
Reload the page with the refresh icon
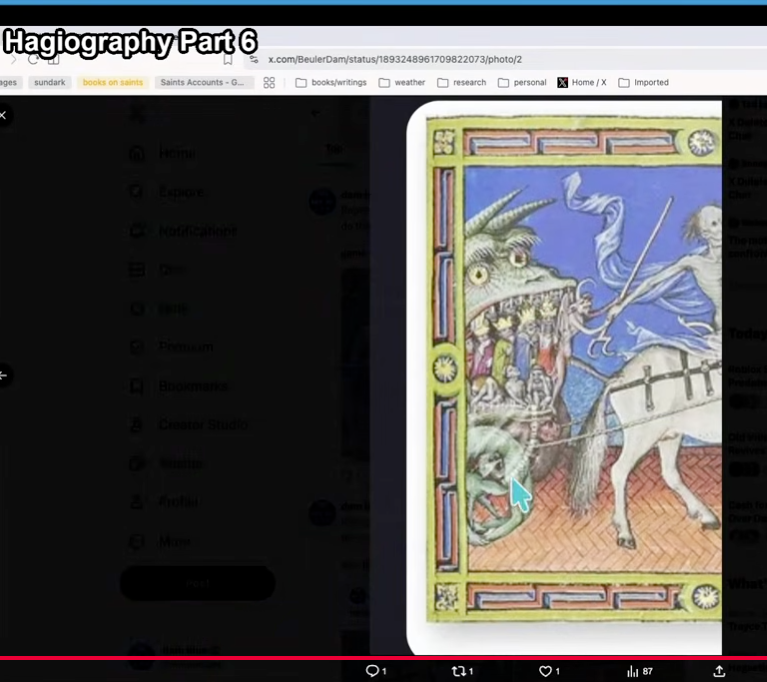33,59
